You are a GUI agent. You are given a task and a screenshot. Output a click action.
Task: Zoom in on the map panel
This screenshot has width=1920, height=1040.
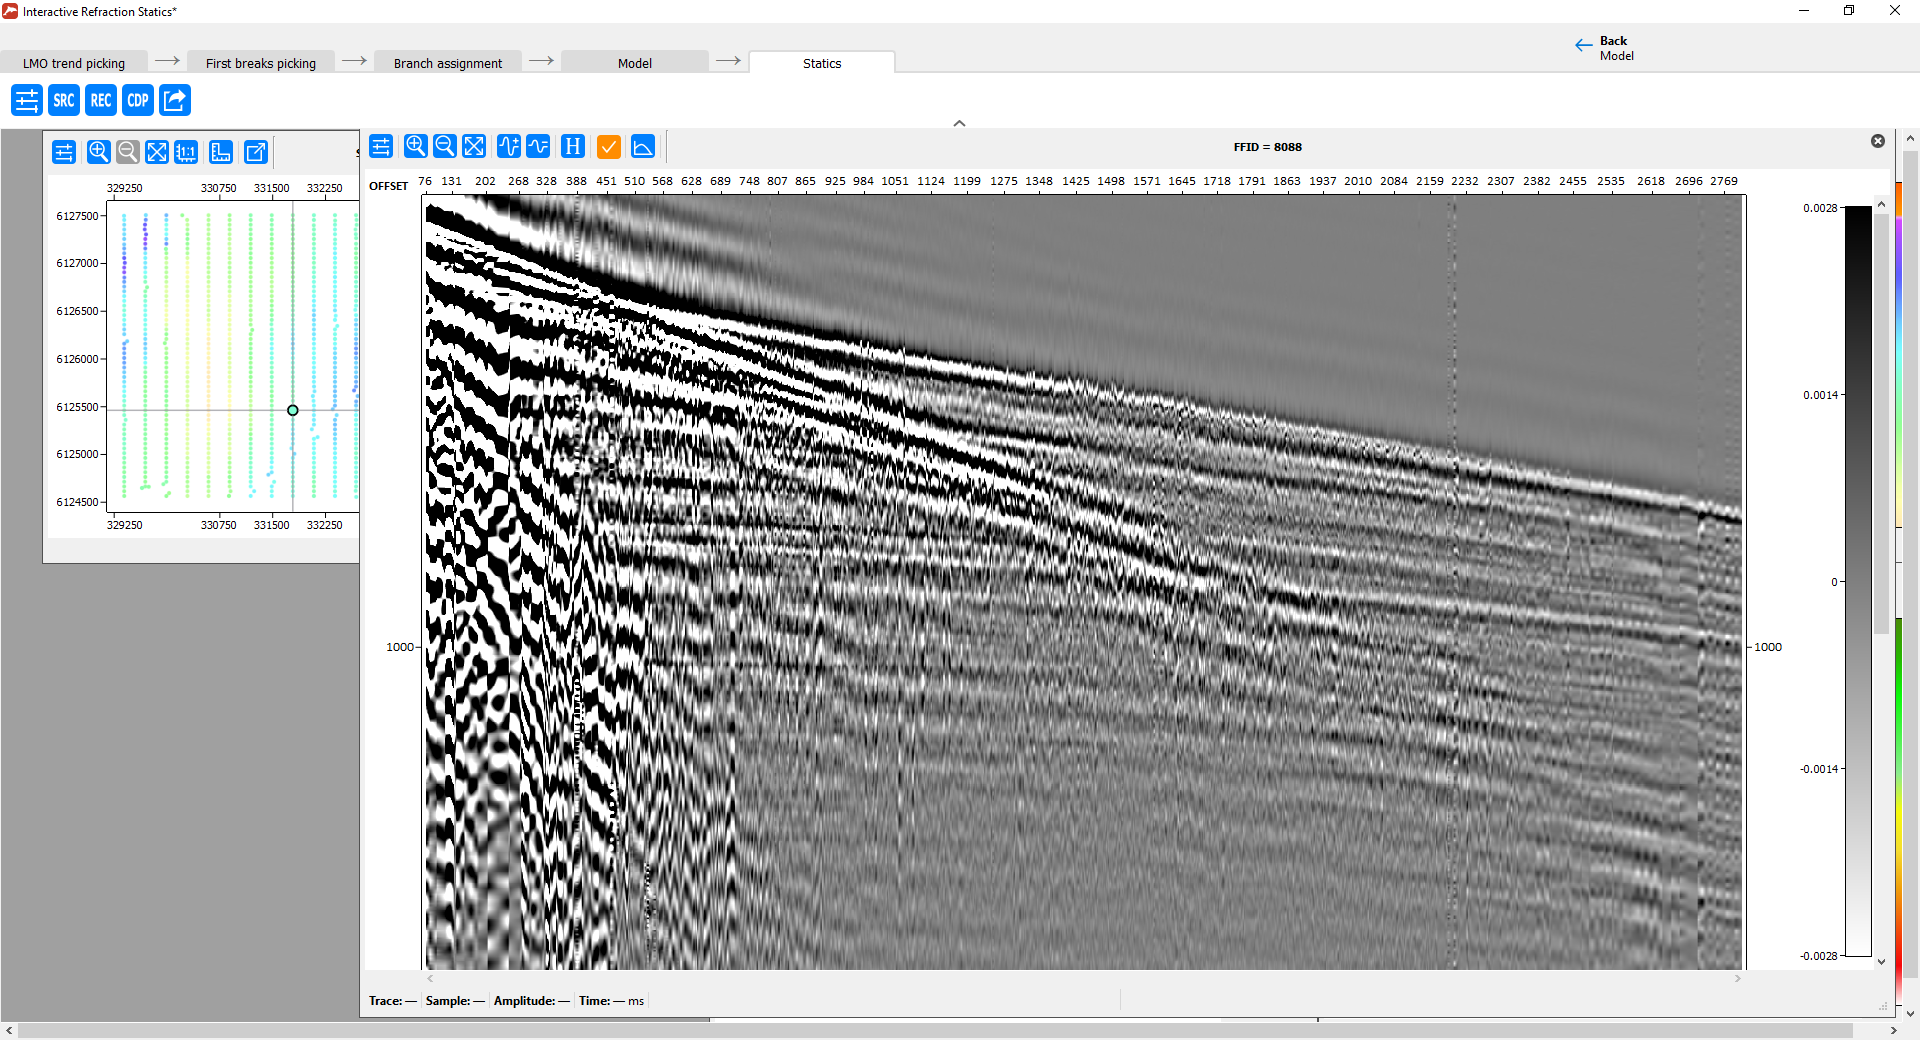click(x=98, y=152)
